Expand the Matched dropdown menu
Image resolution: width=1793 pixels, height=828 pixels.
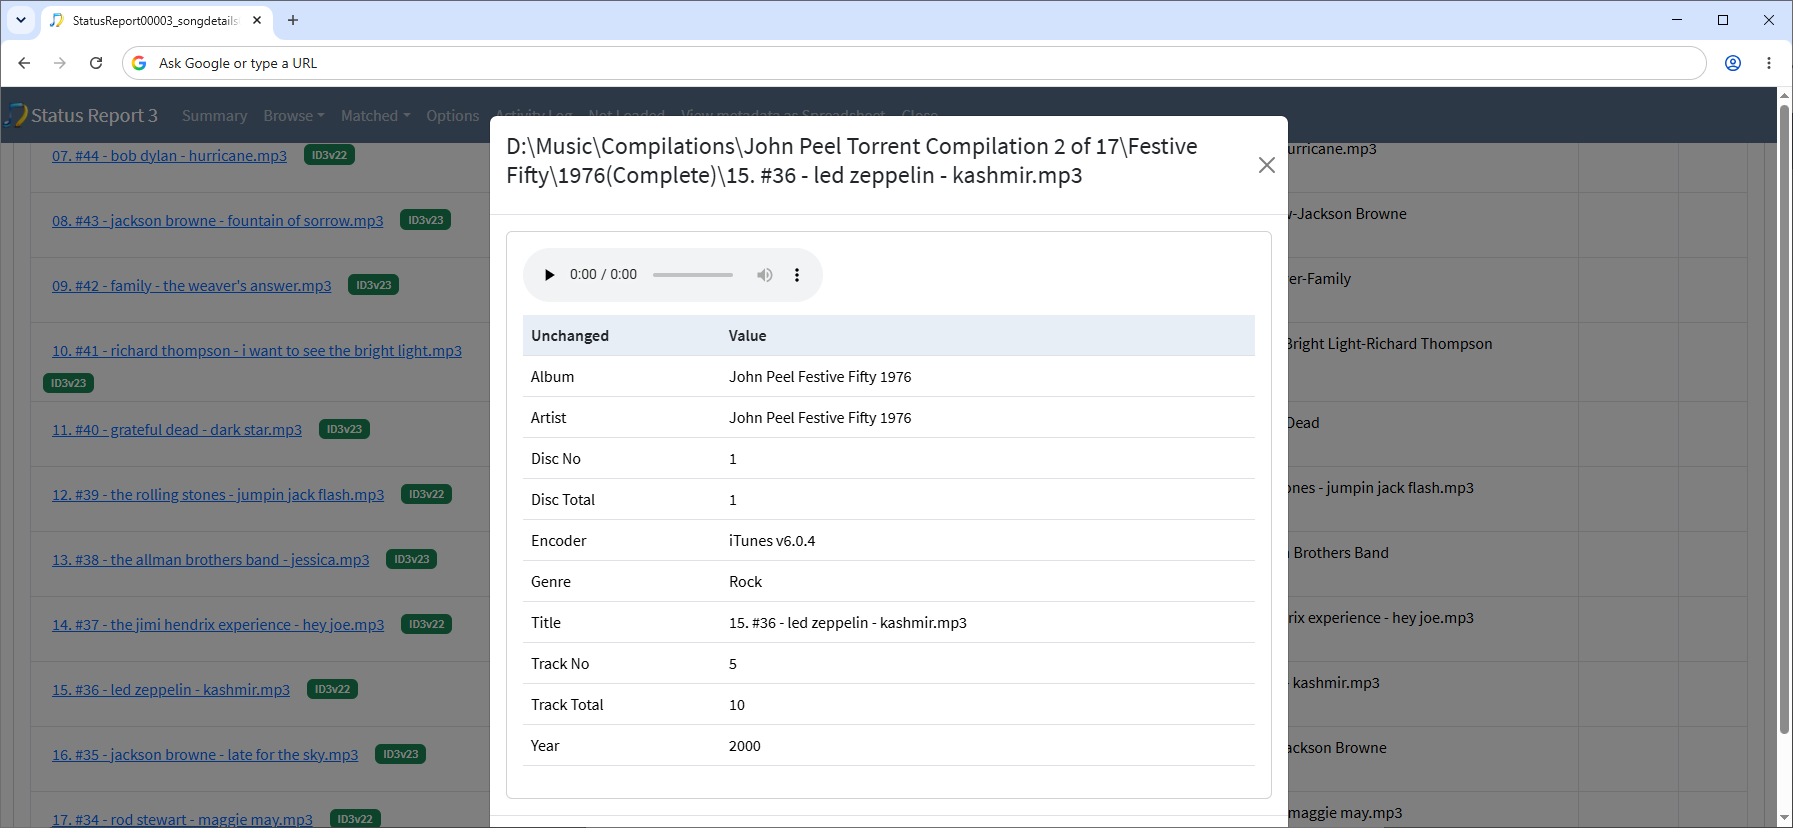376,116
